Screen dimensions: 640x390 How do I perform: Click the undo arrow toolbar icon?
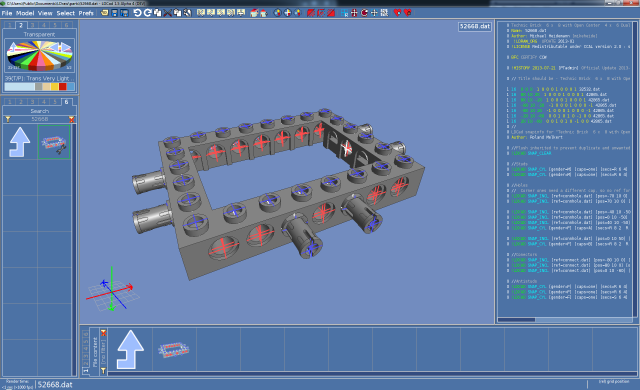pos(138,13)
